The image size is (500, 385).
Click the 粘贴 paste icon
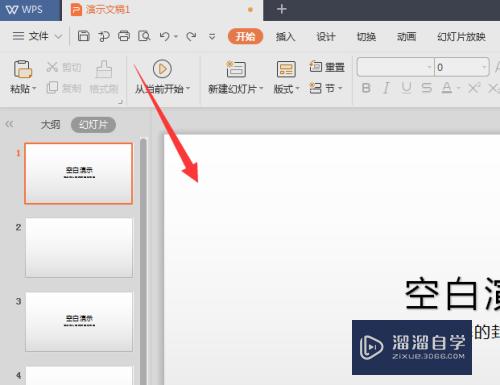point(22,69)
